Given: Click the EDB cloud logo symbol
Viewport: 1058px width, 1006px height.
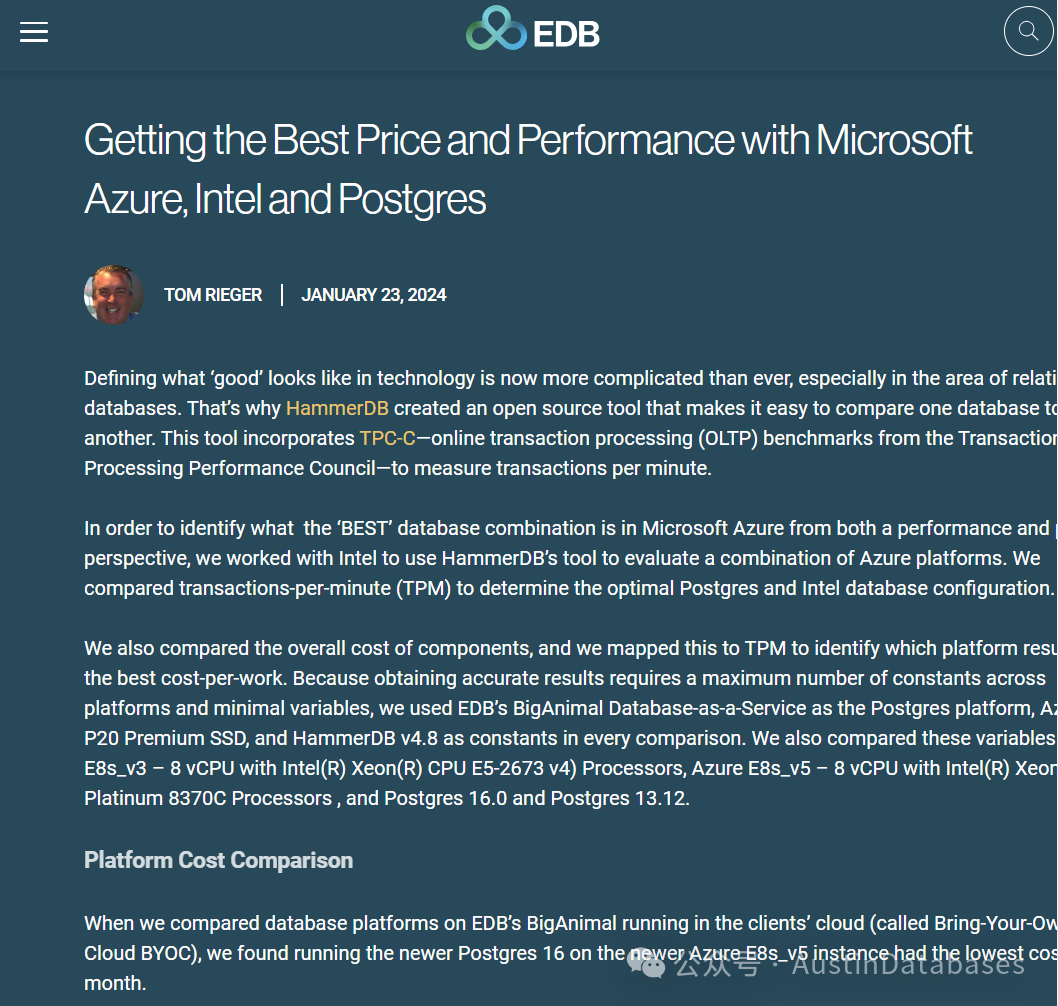Looking at the screenshot, I should click(x=496, y=28).
